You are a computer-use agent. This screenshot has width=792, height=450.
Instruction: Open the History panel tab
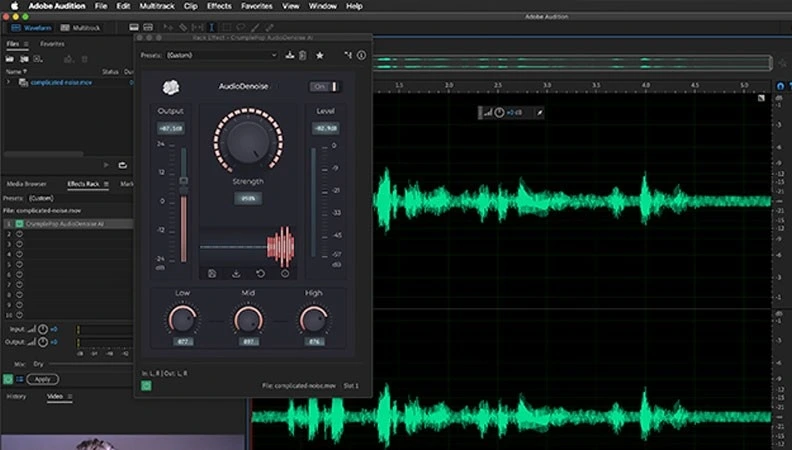click(16, 396)
